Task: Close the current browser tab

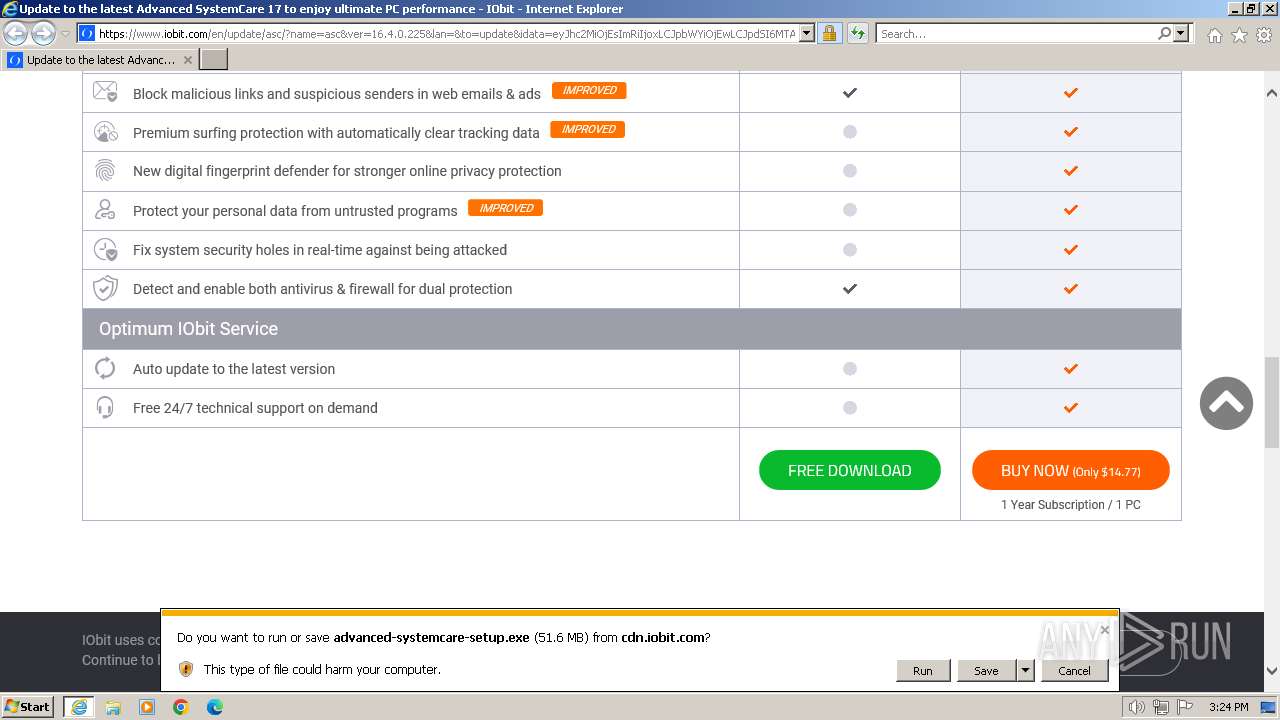Action: click(187, 60)
